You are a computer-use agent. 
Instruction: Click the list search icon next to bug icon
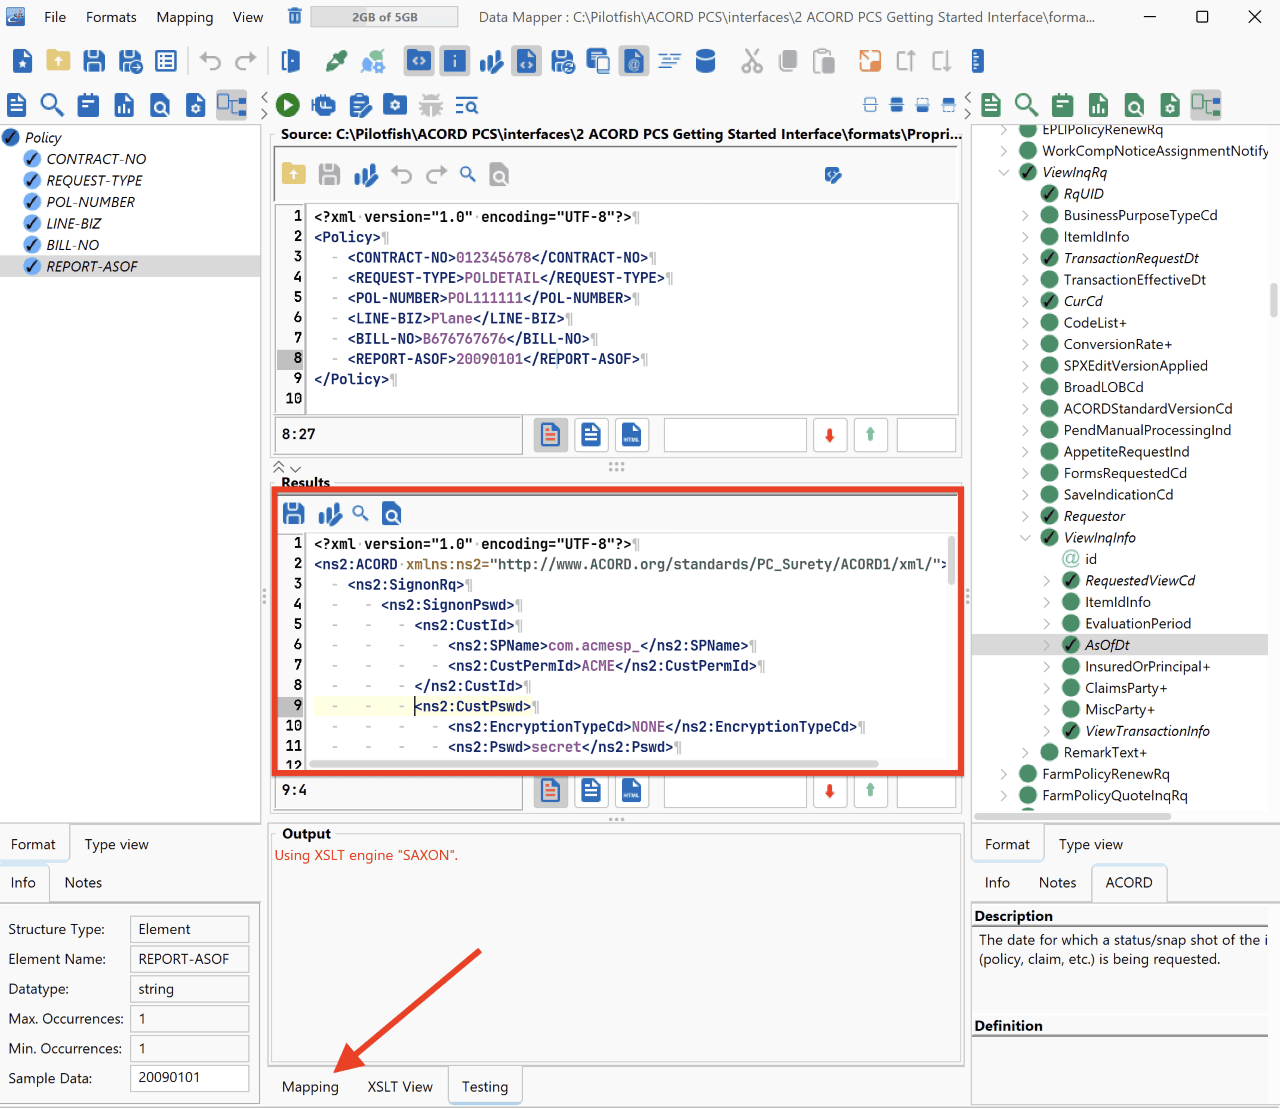467,105
